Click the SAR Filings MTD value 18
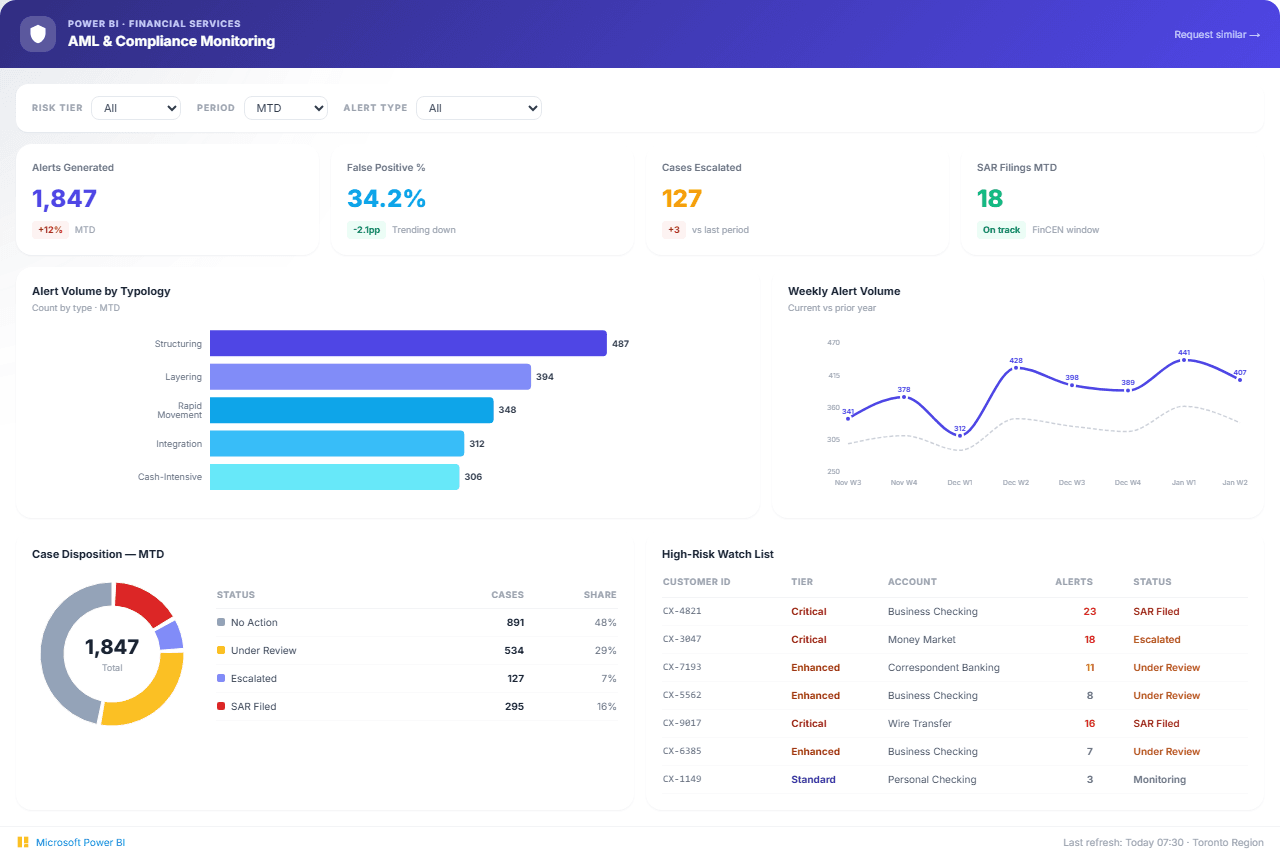This screenshot has width=1280, height=858. click(990, 199)
